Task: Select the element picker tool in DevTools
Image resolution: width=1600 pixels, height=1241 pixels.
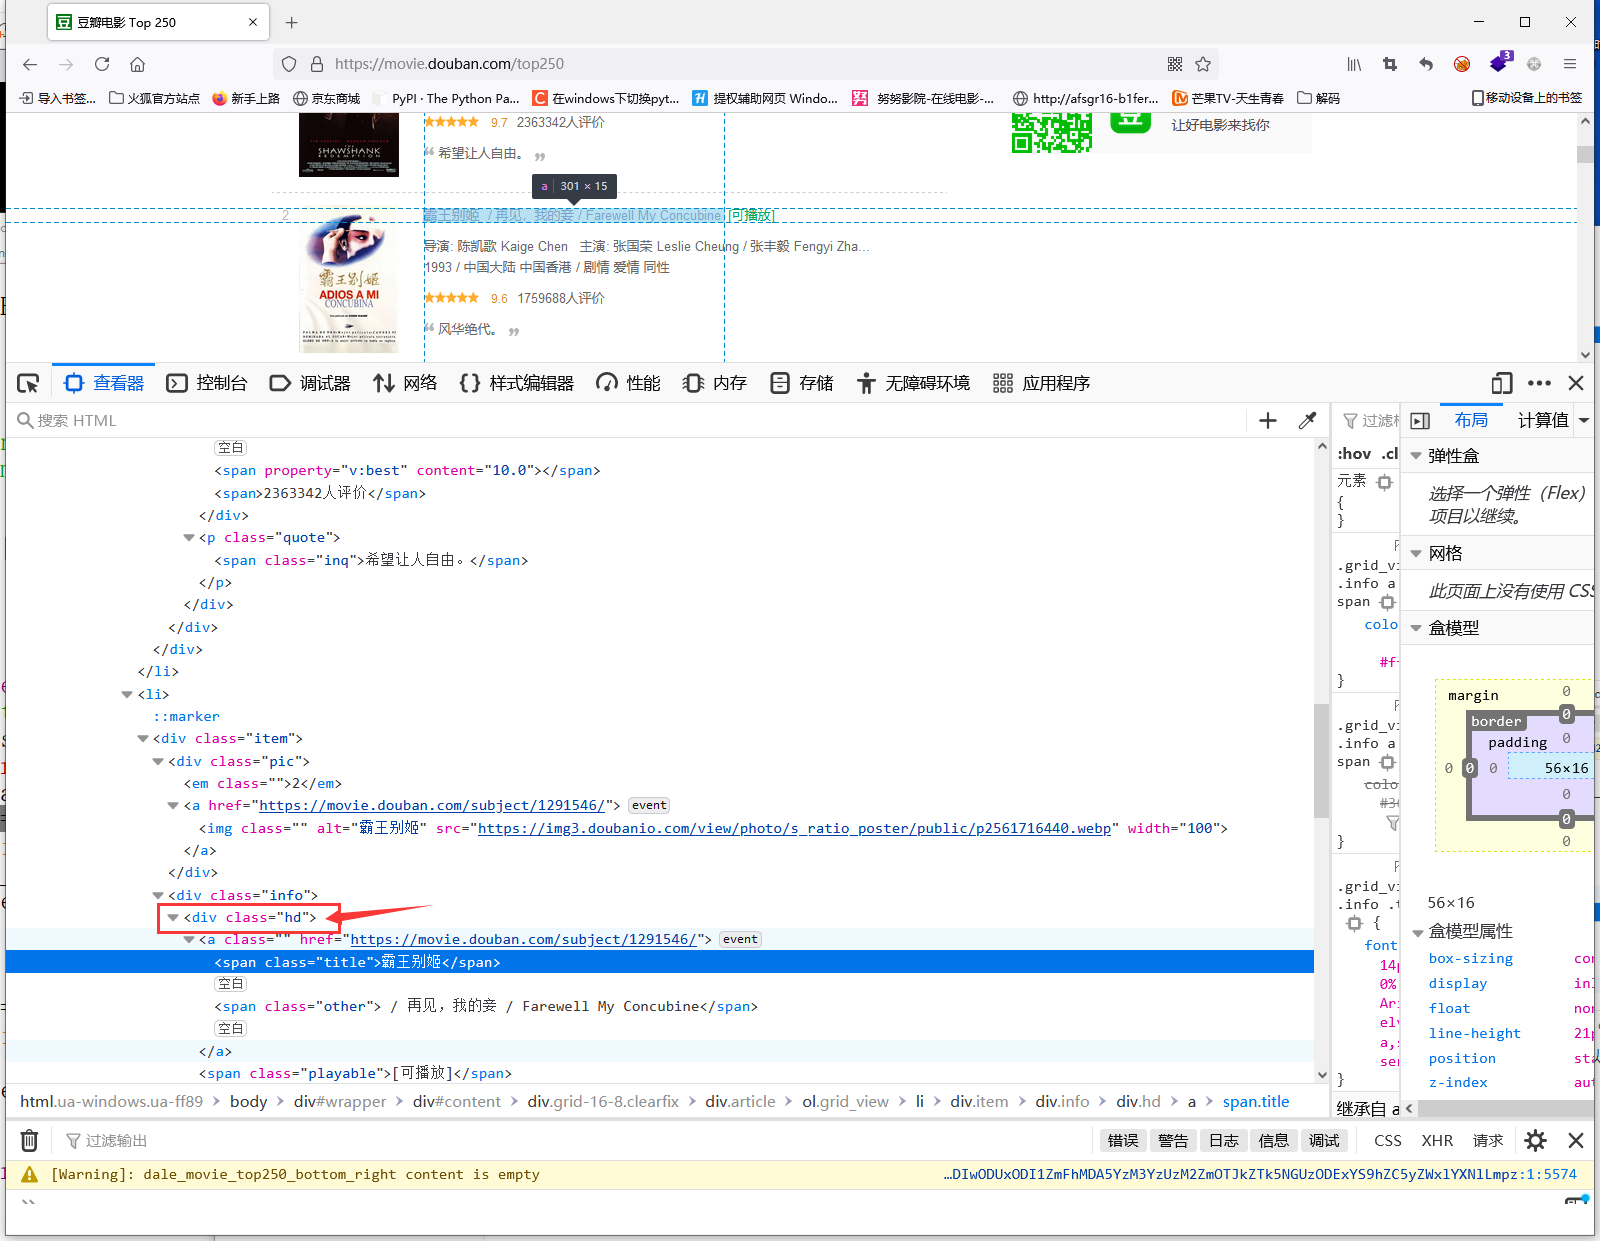Action: (27, 382)
